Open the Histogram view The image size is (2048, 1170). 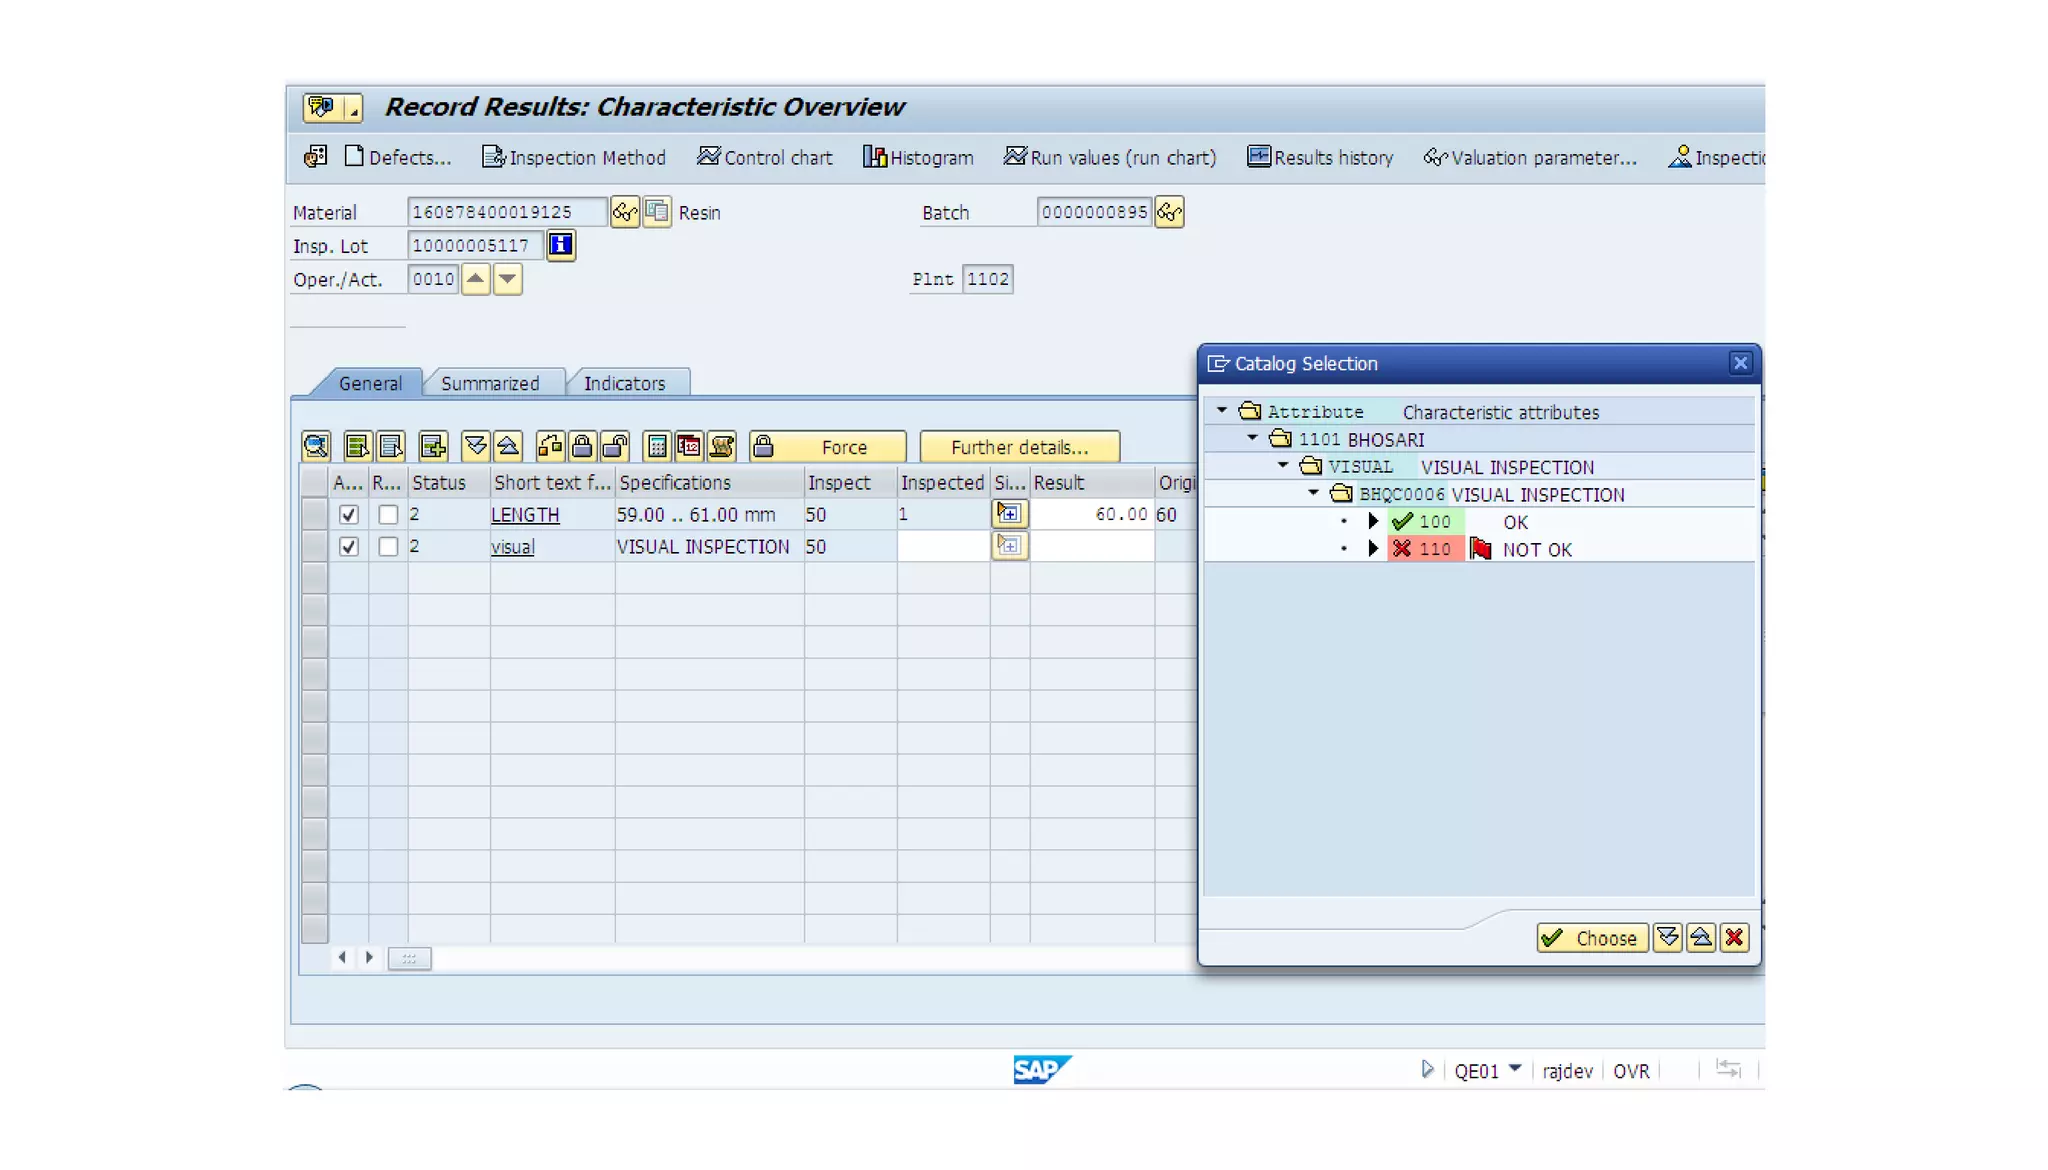(x=917, y=158)
